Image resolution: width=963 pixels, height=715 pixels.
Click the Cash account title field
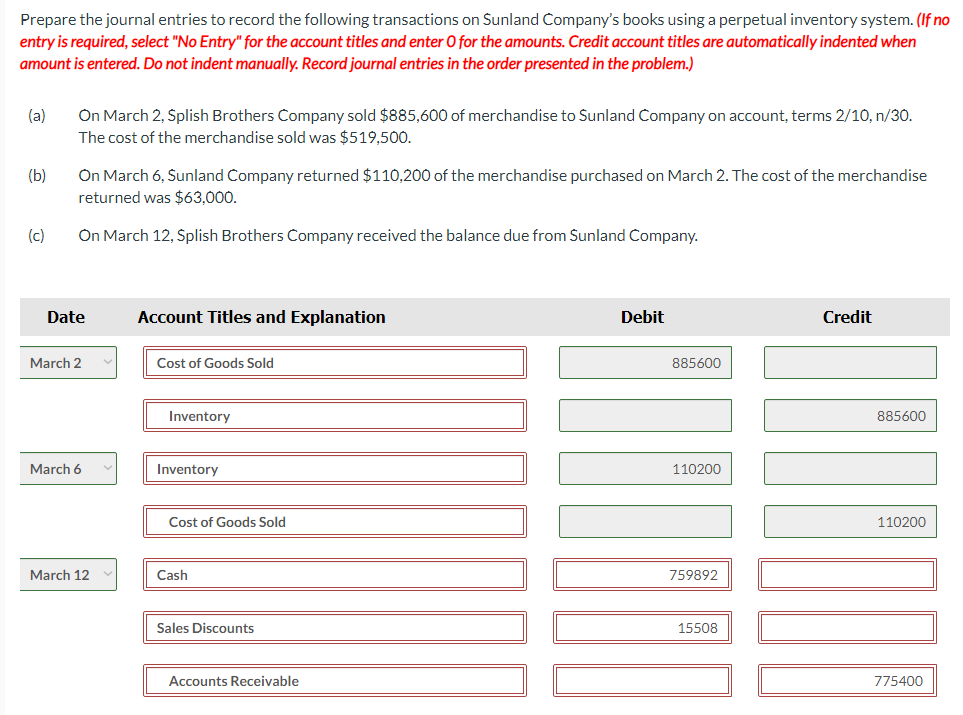point(335,574)
